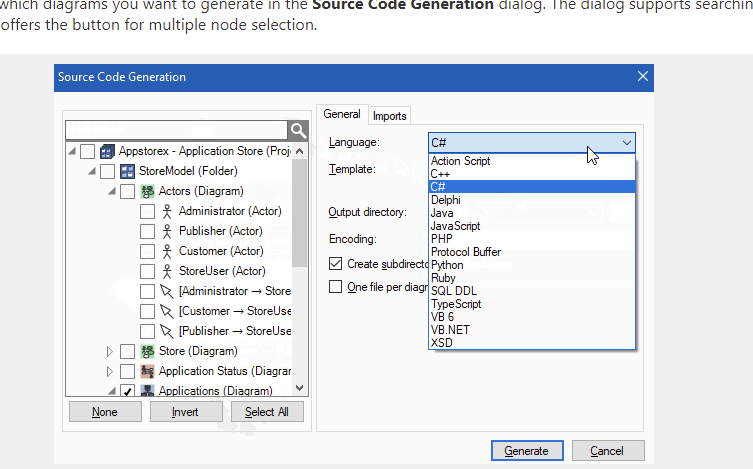Viewport: 753px width, 469px height.
Task: Click the Appstorex project icon
Action: 107,151
